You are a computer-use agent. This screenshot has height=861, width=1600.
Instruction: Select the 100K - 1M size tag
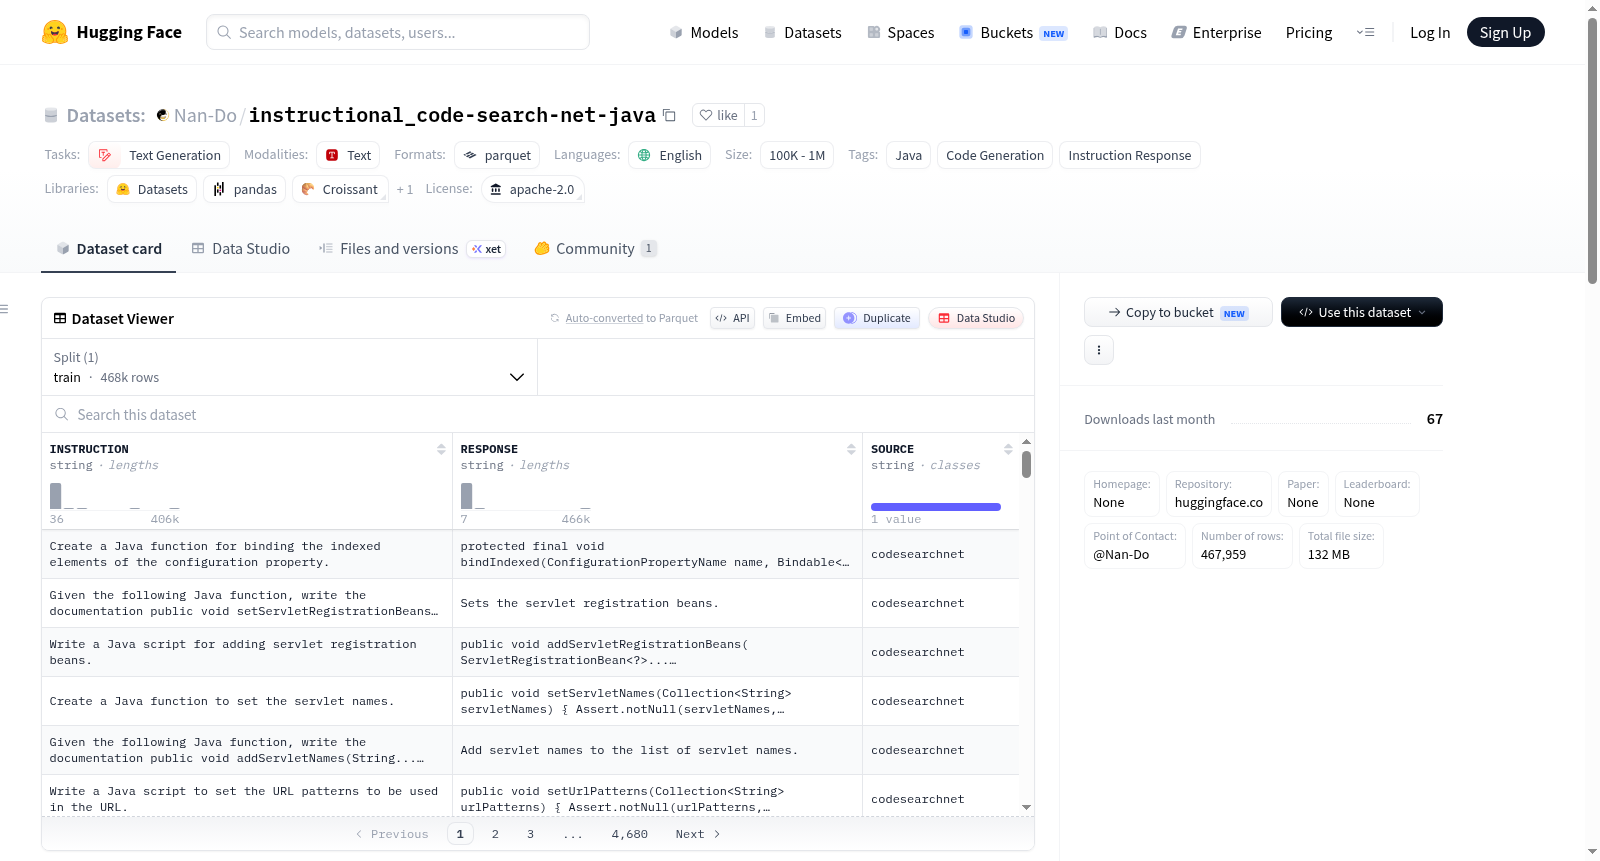(797, 155)
